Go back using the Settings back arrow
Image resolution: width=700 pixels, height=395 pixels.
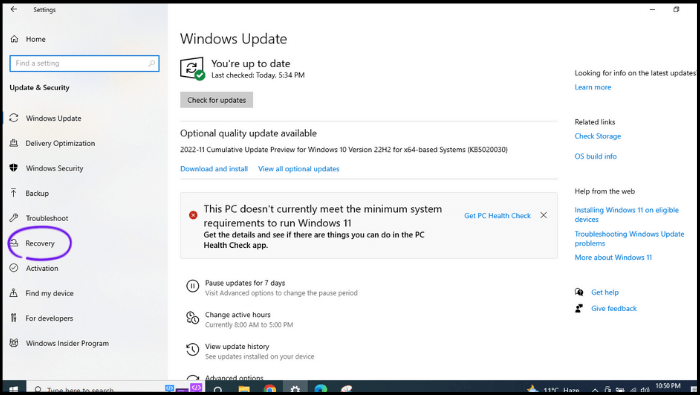coord(14,9)
